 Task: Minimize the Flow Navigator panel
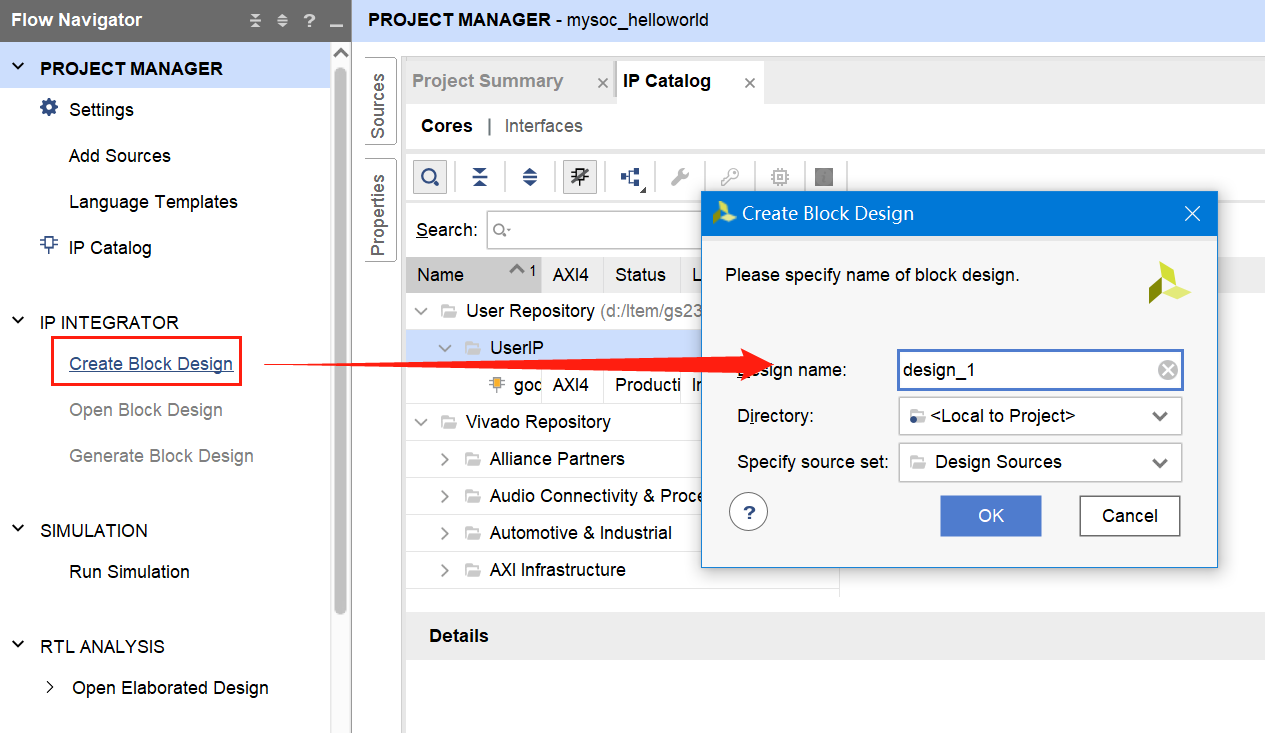pyautogui.click(x=336, y=25)
